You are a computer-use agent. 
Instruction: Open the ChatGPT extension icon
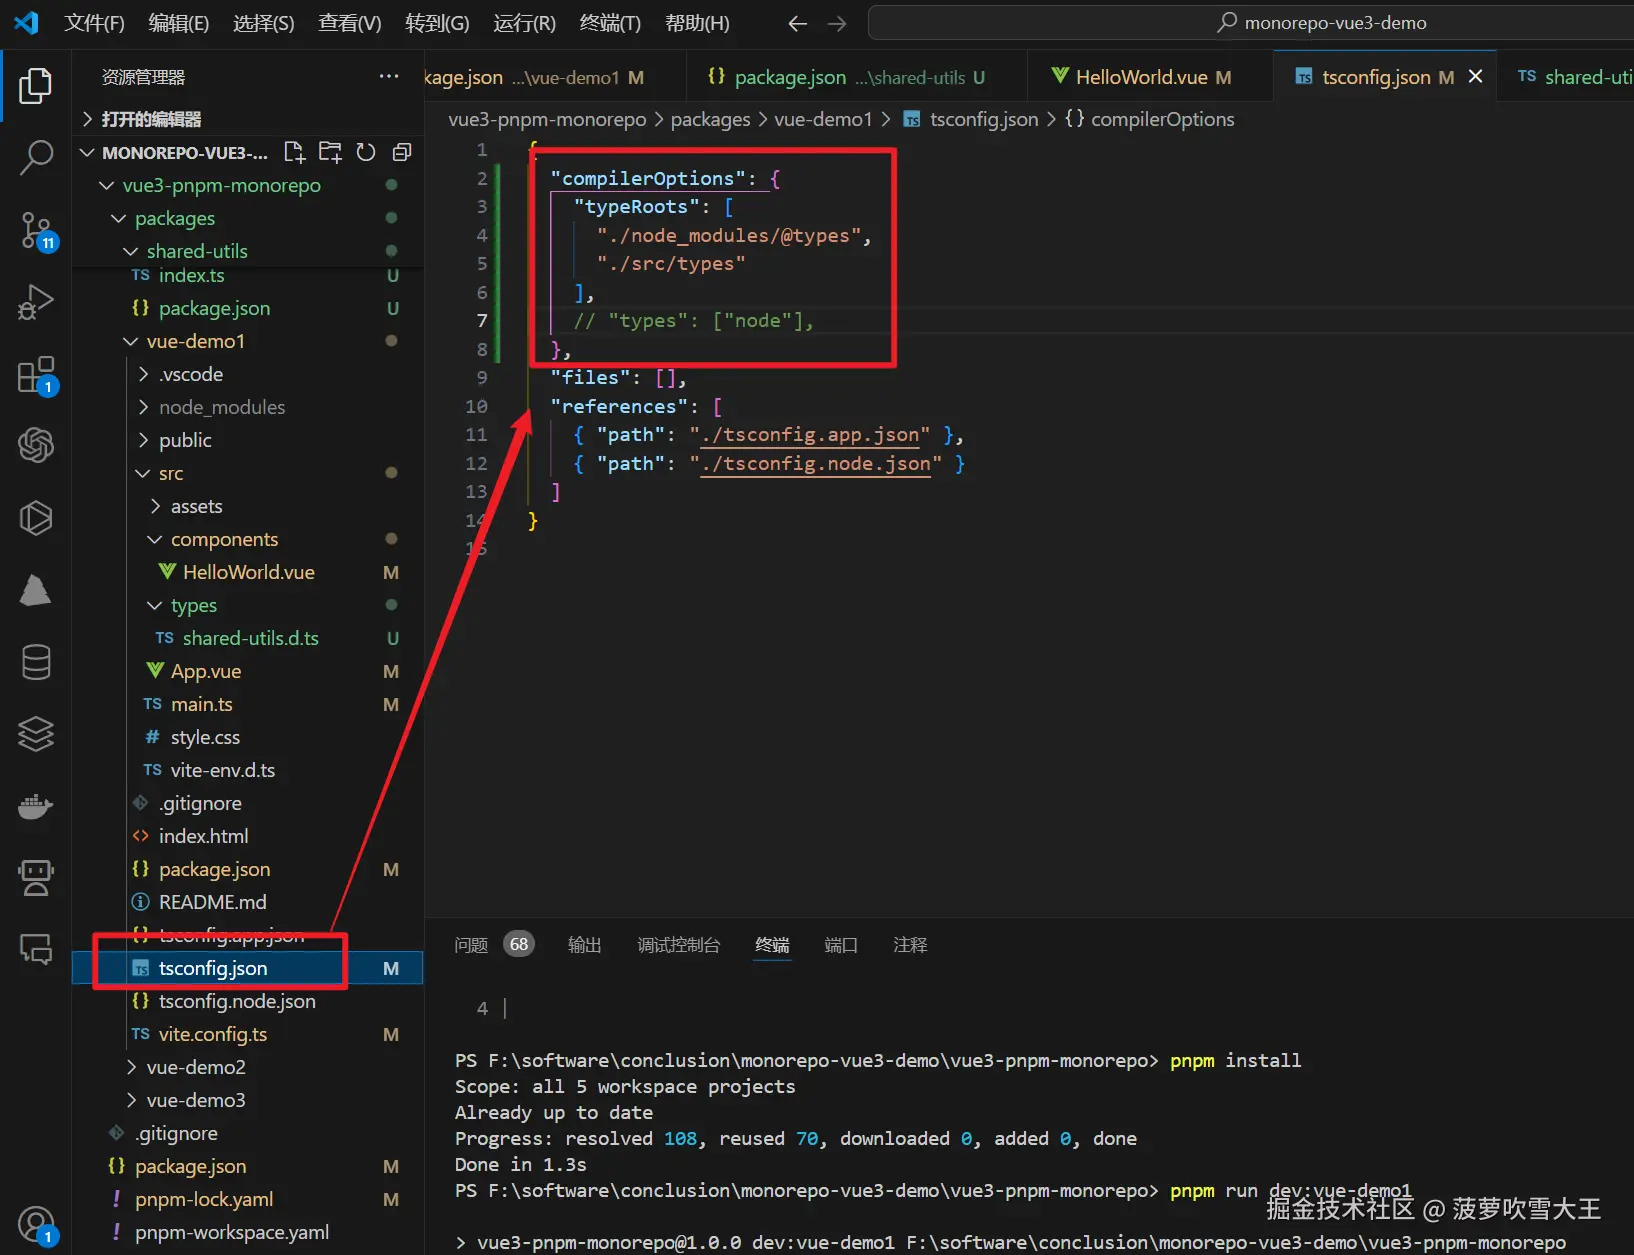pos(36,445)
